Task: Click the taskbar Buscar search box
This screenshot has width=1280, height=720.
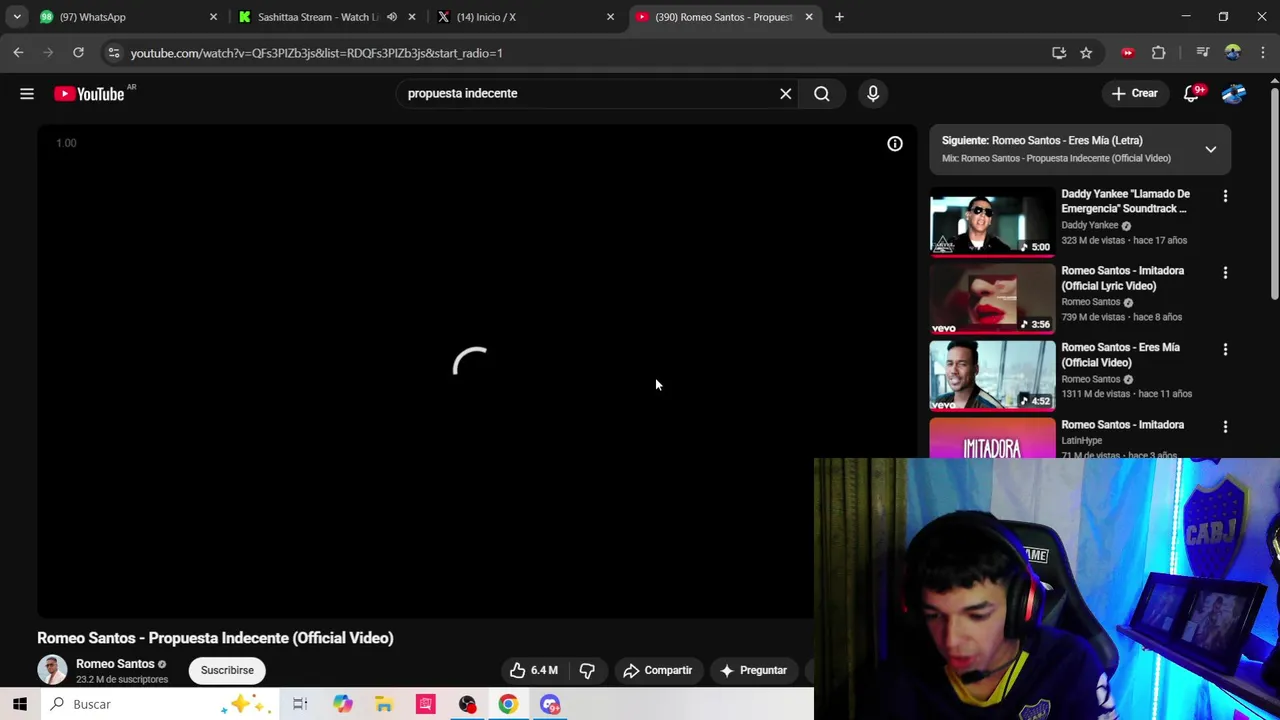Action: pos(160,704)
